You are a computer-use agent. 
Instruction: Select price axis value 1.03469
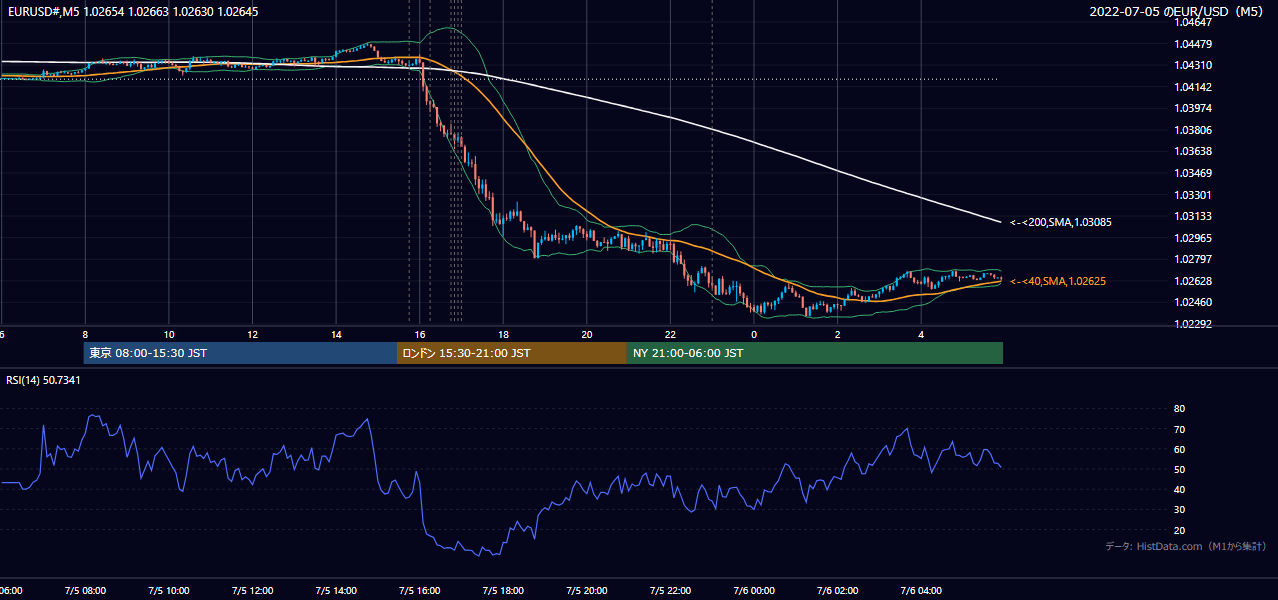[1193, 173]
